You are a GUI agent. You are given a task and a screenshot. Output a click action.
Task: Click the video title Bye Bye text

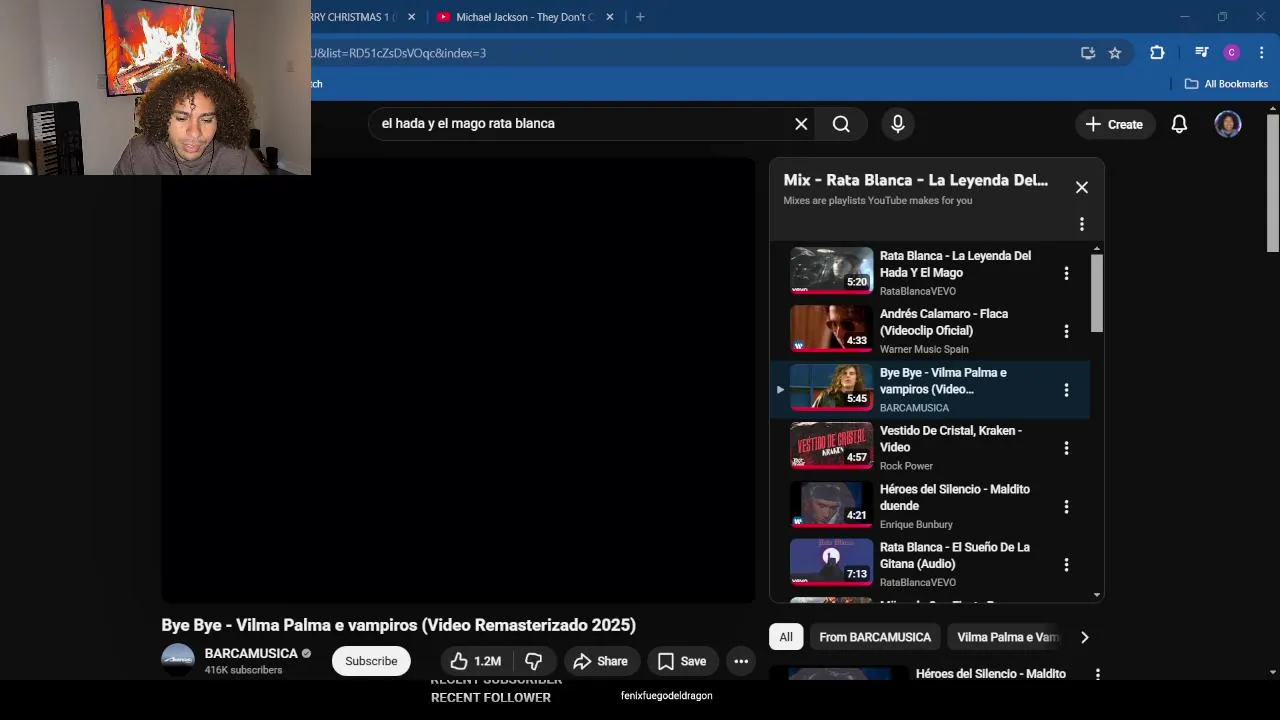click(398, 625)
